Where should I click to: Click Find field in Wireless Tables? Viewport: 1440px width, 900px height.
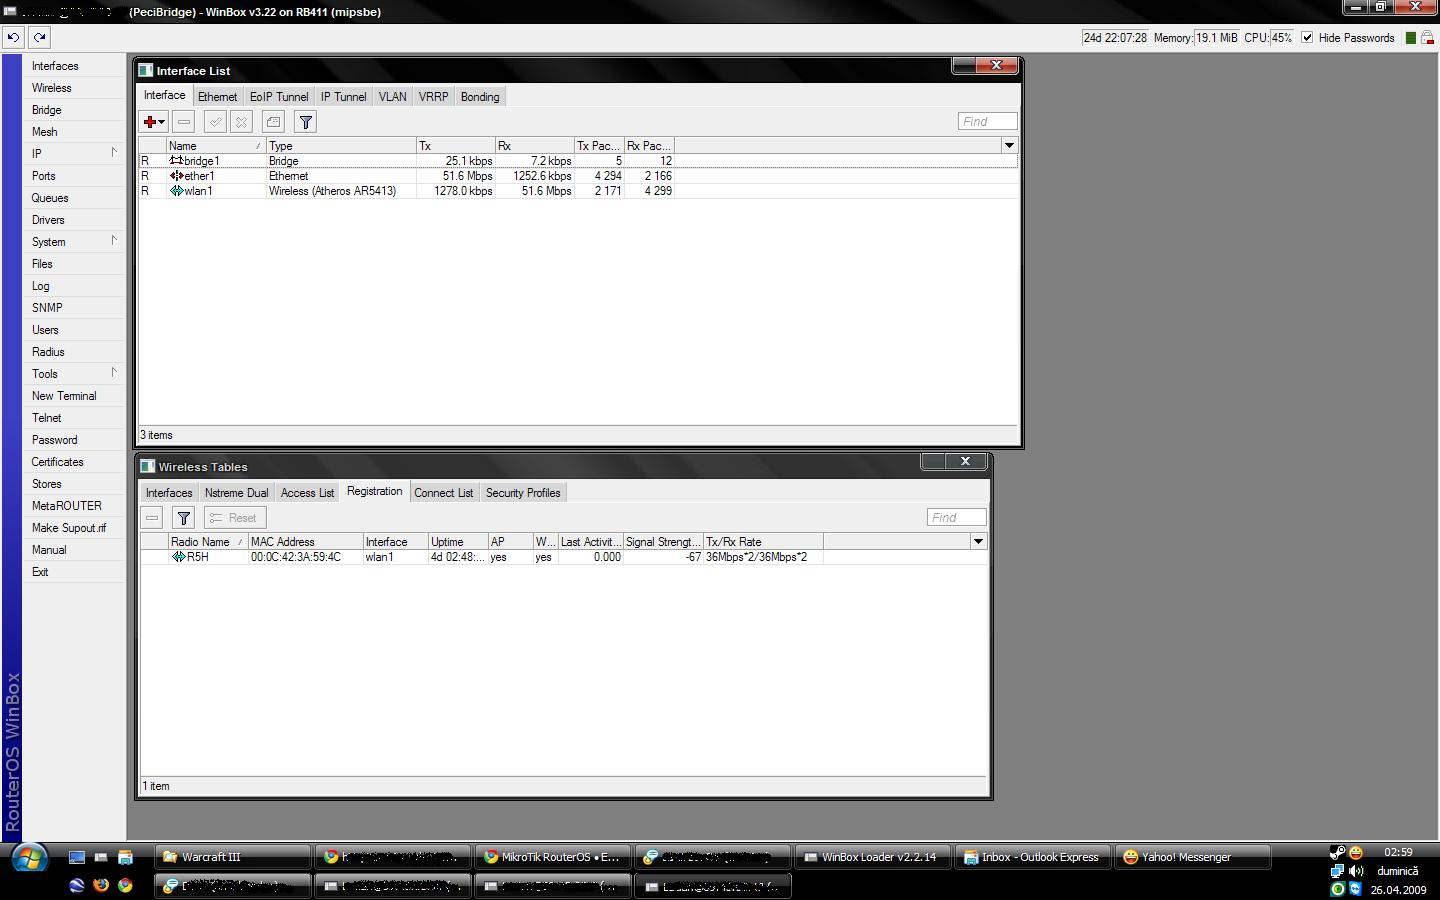pyautogui.click(x=956, y=518)
